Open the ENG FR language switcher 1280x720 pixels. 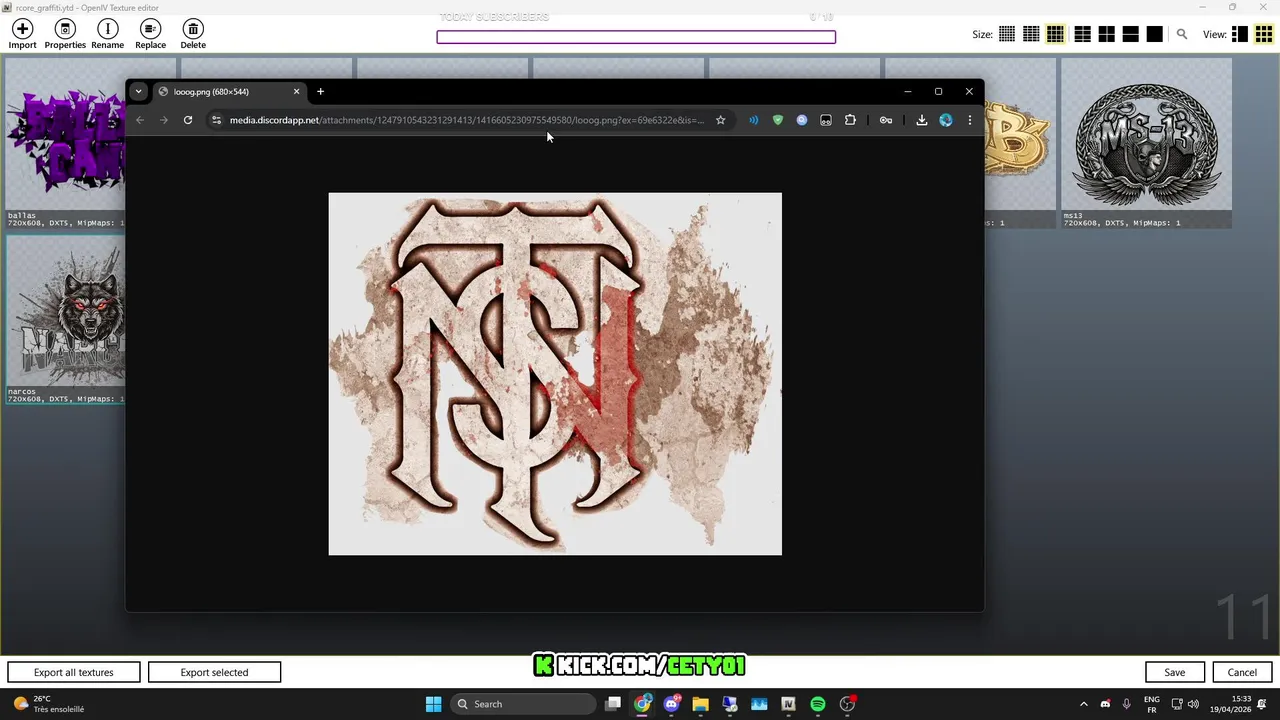[1151, 704]
